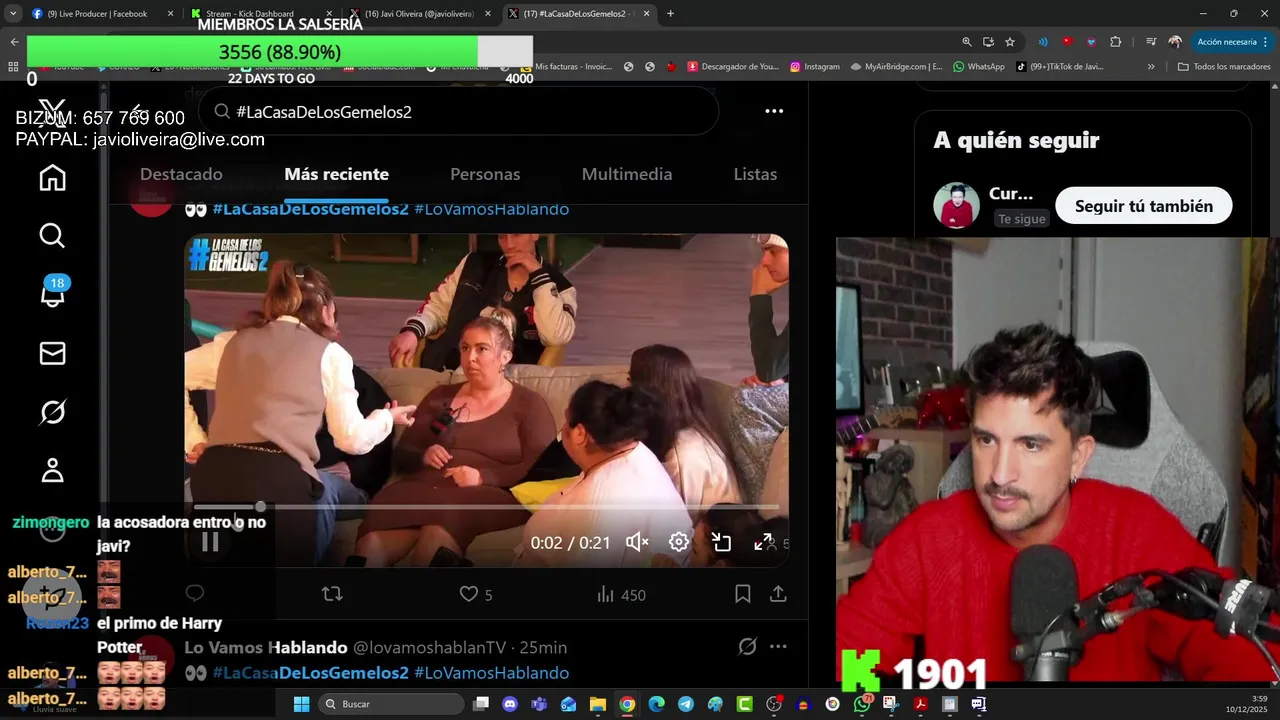Image resolution: width=1280 pixels, height=720 pixels.
Task: Switch to Personas tab
Action: pyautogui.click(x=485, y=174)
